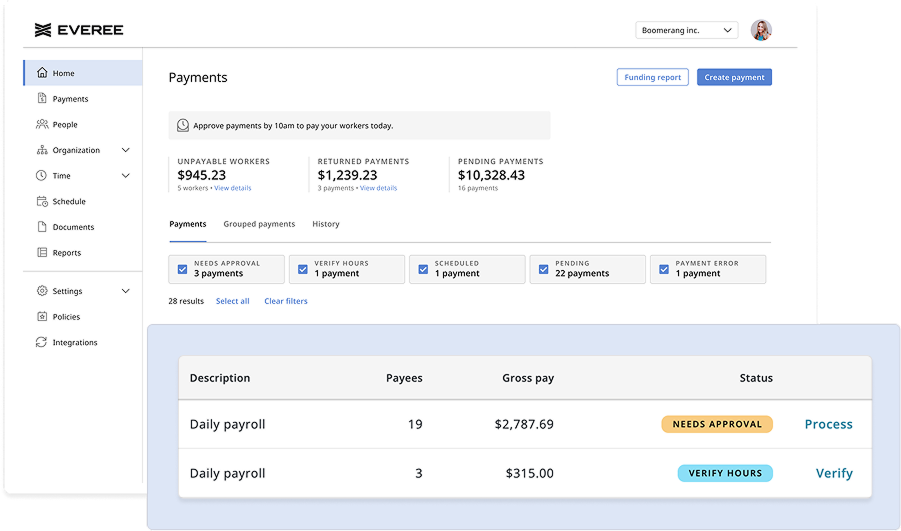This screenshot has height=531, width=901.
Task: Uncheck the Pending 22 payments checkbox
Action: pos(544,269)
